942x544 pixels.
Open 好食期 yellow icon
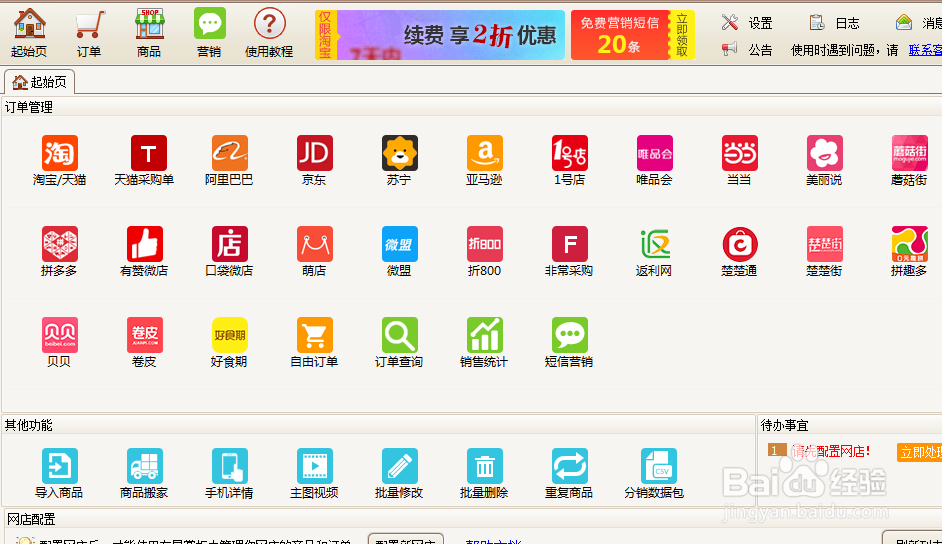[229, 343]
